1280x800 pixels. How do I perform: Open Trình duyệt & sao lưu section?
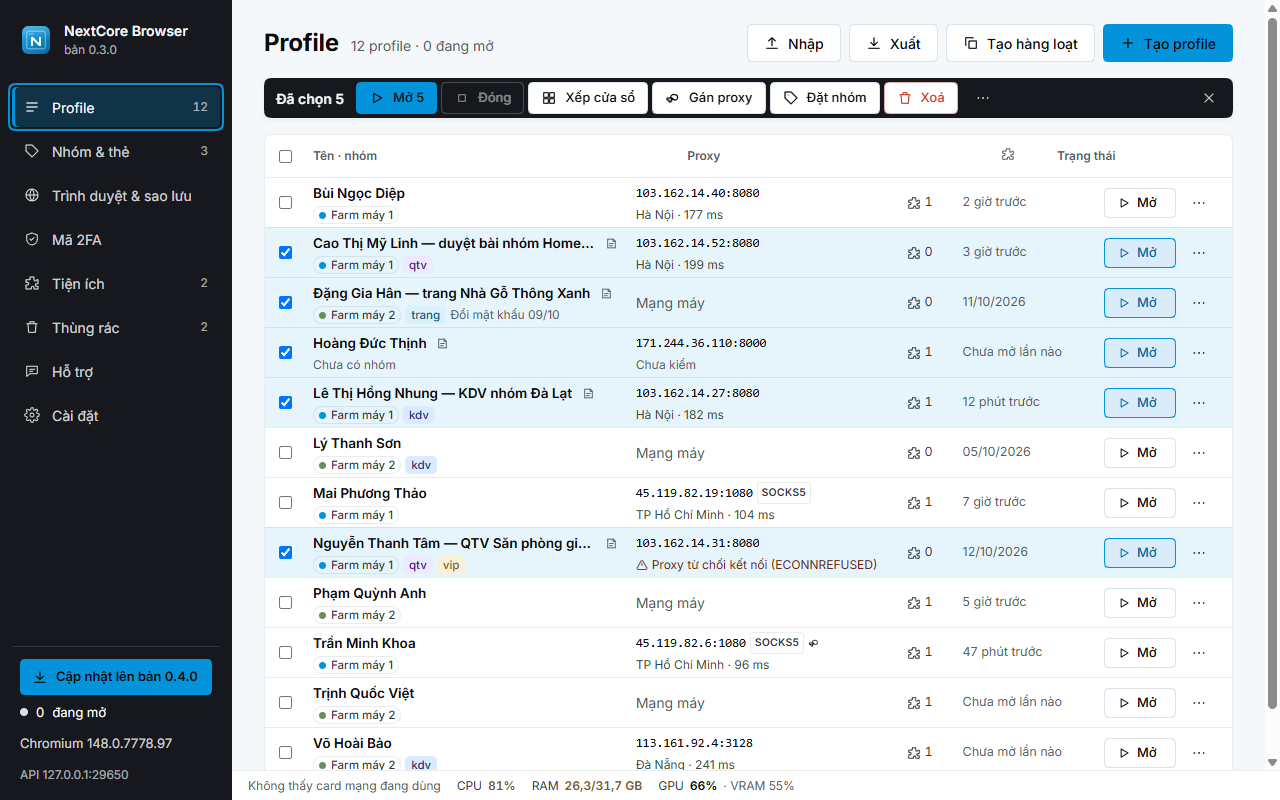pyautogui.click(x=116, y=196)
